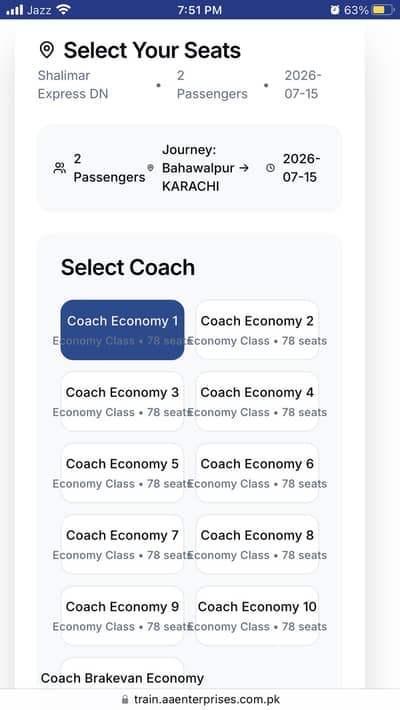Screen dimensions: 400x710
Task: Tap the cellular signal bars icon
Action: [x=14, y=10]
